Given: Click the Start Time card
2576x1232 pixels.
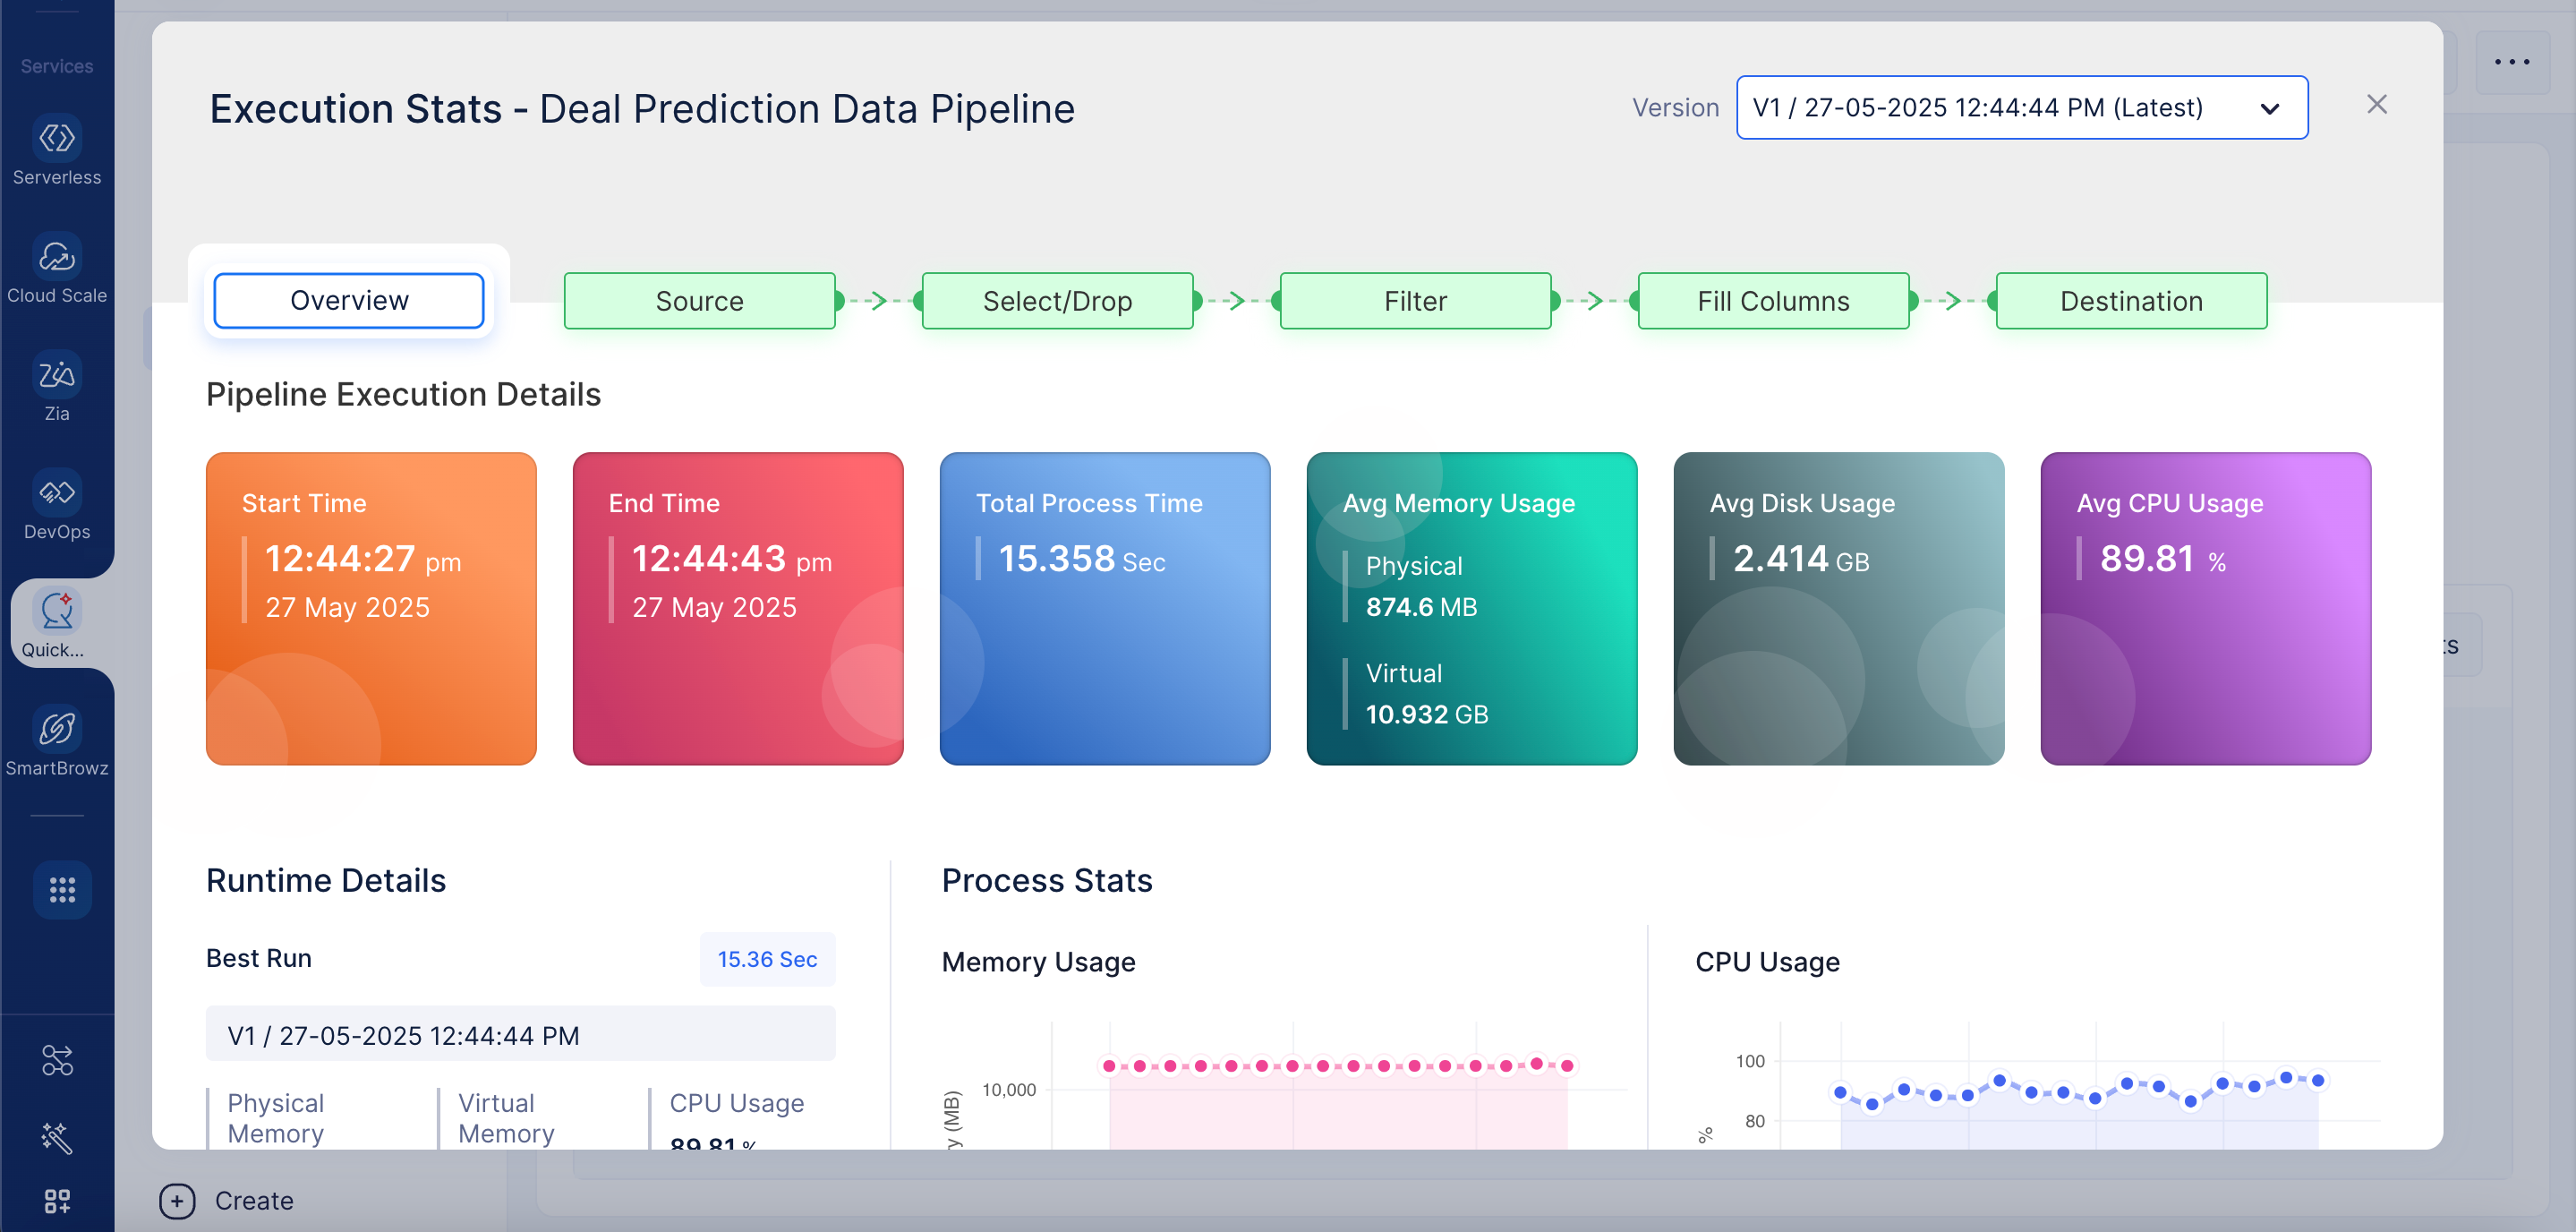Looking at the screenshot, I should click(371, 608).
